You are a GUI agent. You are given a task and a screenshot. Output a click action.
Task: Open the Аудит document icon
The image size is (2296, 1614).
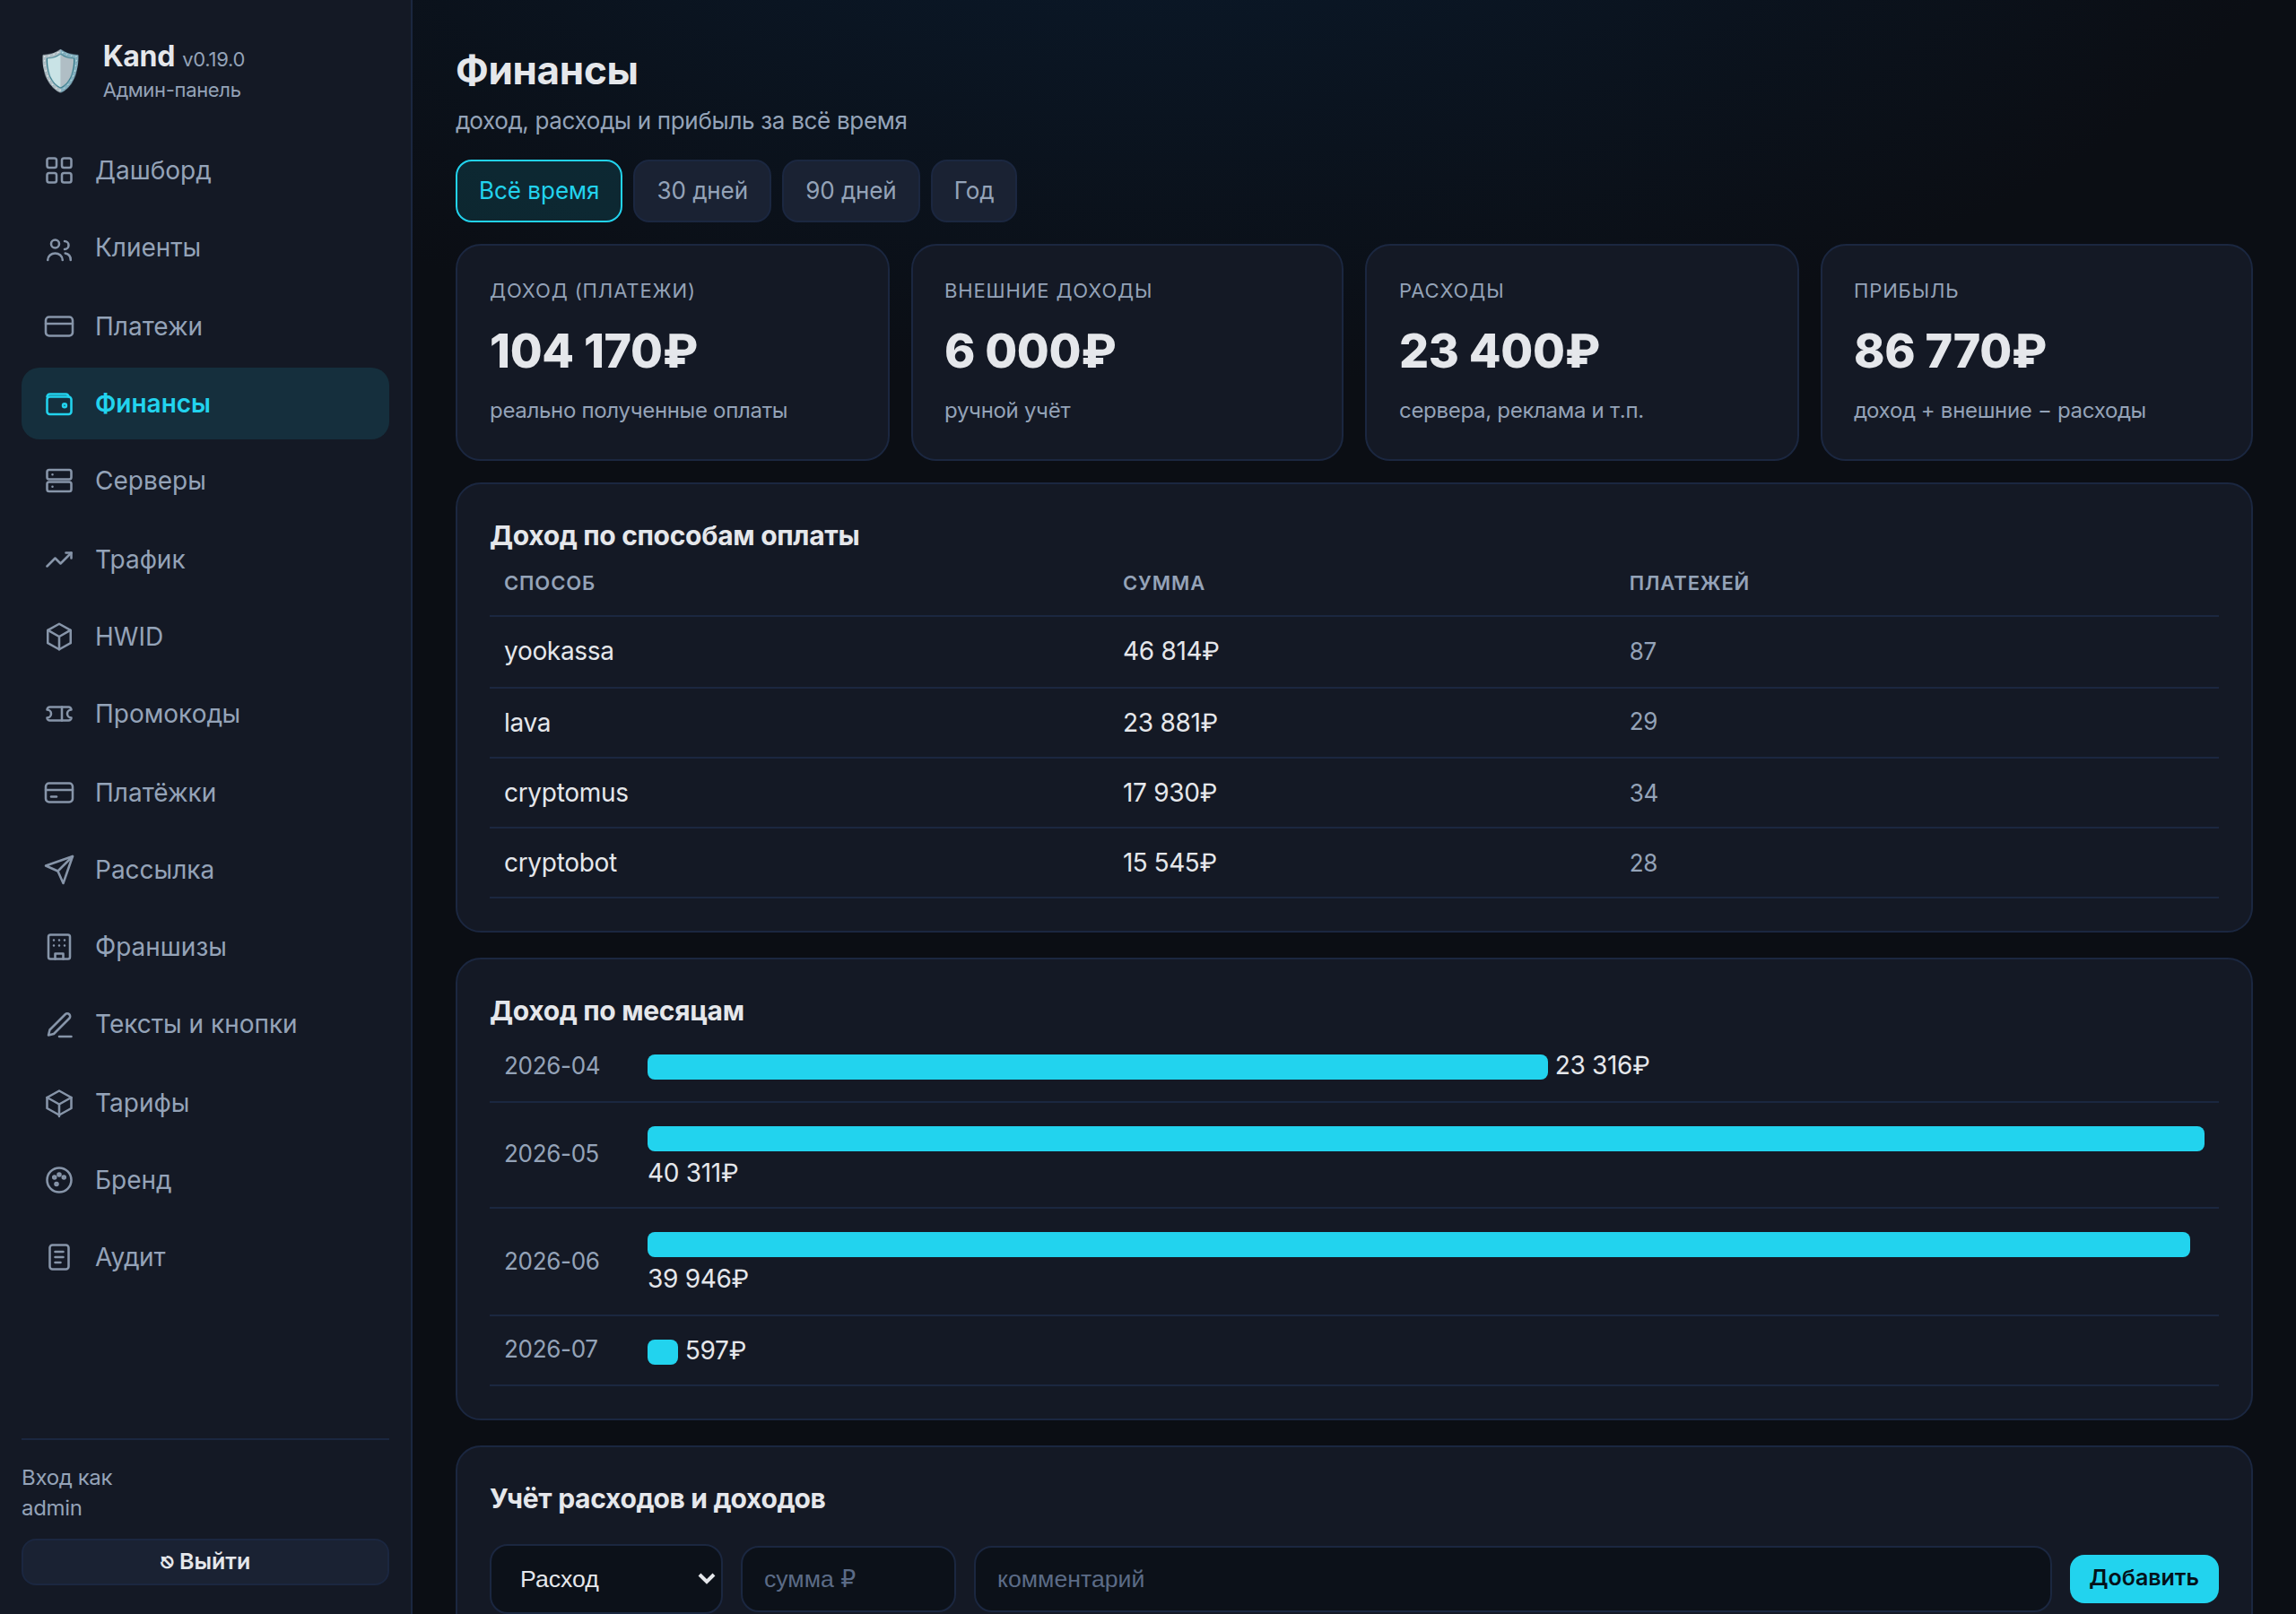click(59, 1257)
